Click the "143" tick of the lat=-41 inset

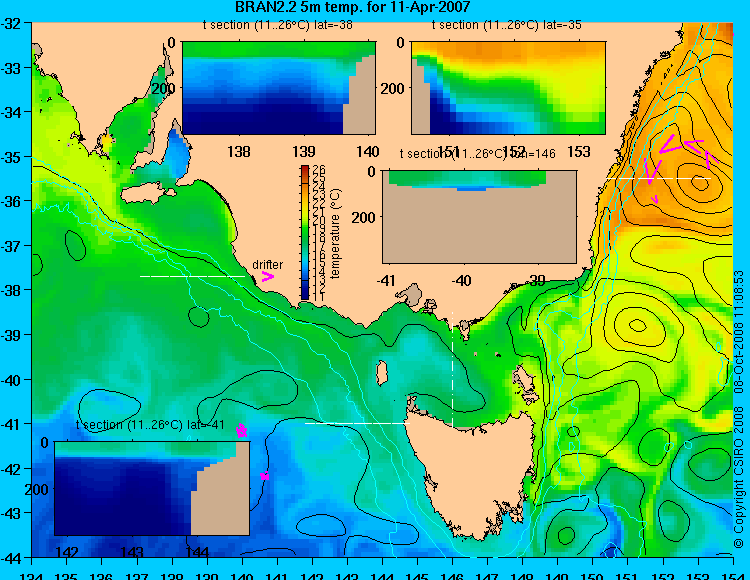click(132, 552)
